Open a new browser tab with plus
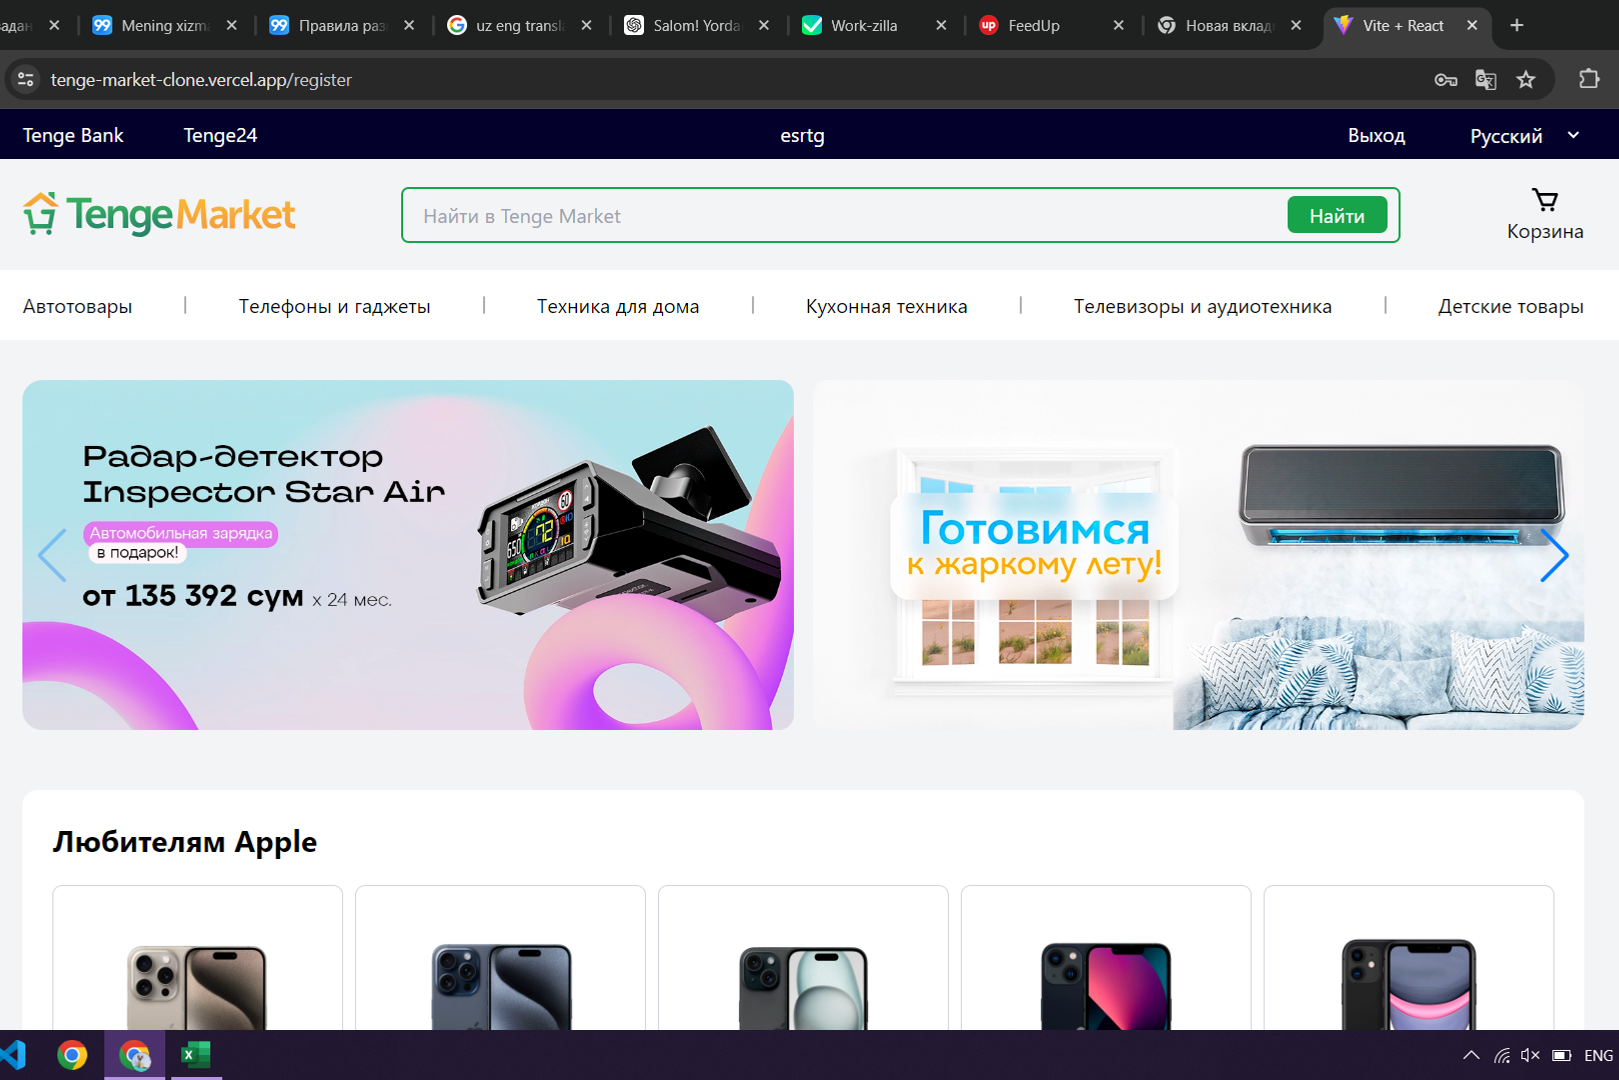 [1517, 25]
